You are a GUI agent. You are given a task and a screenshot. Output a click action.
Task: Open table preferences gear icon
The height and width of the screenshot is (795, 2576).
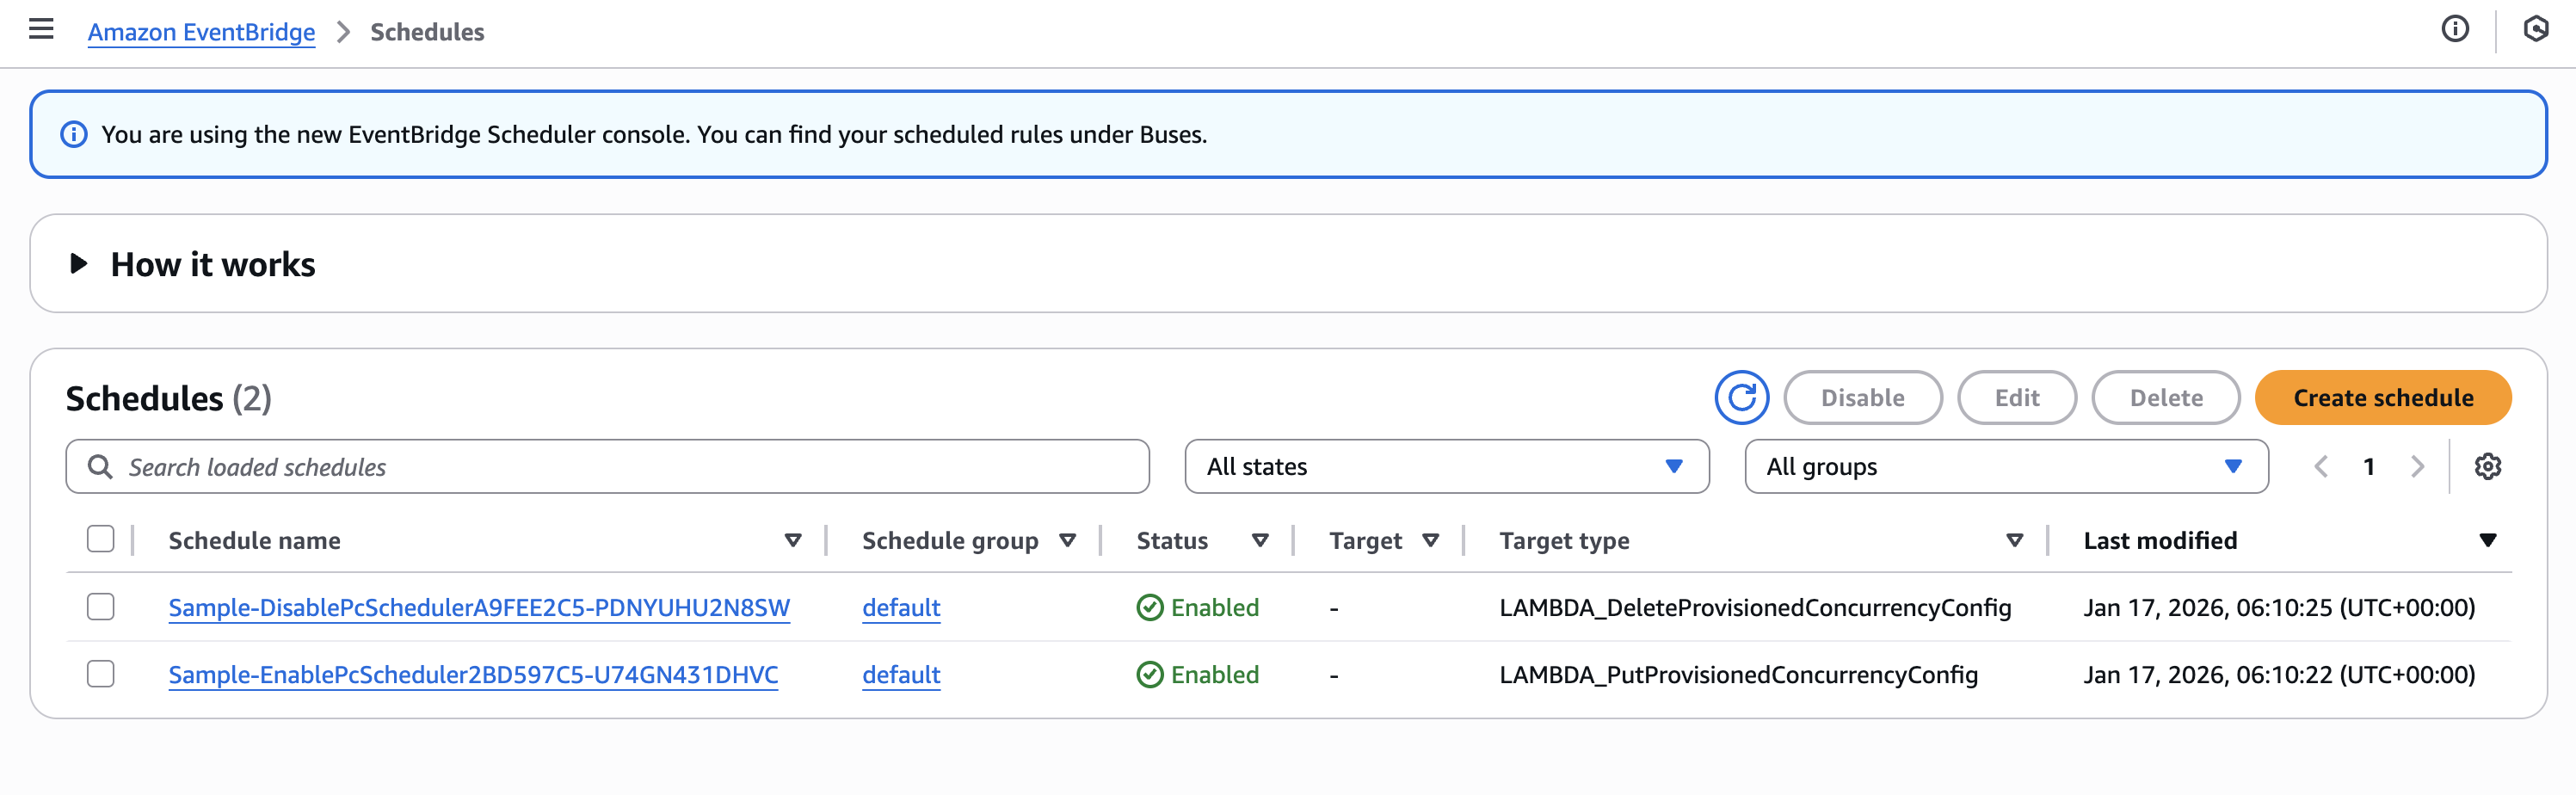pos(2487,467)
